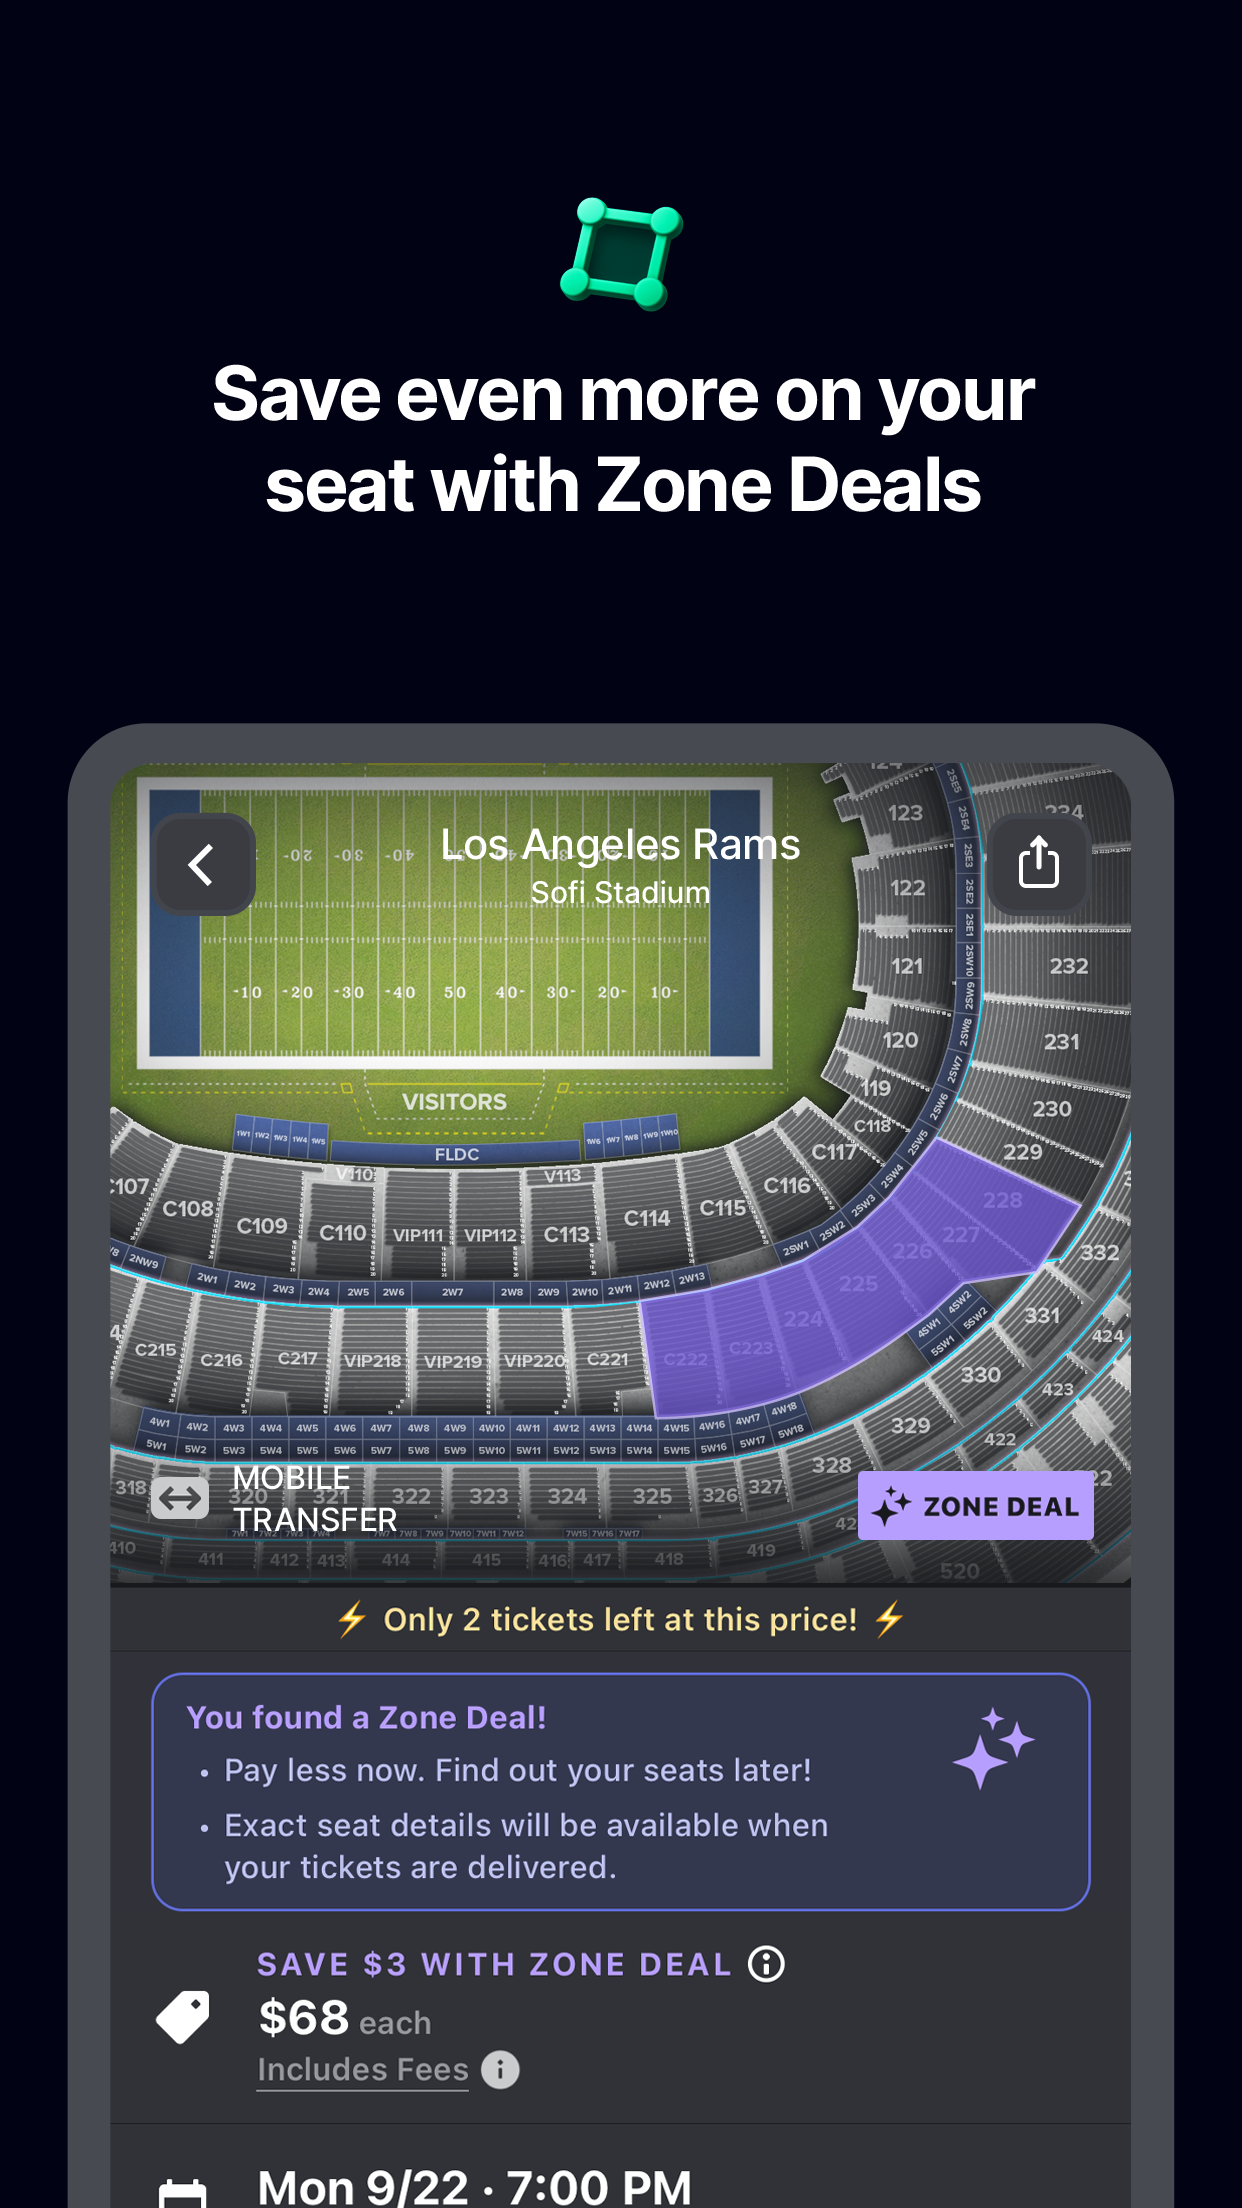Tap the price tag icon
This screenshot has width=1242, height=2208.
[x=183, y=2017]
